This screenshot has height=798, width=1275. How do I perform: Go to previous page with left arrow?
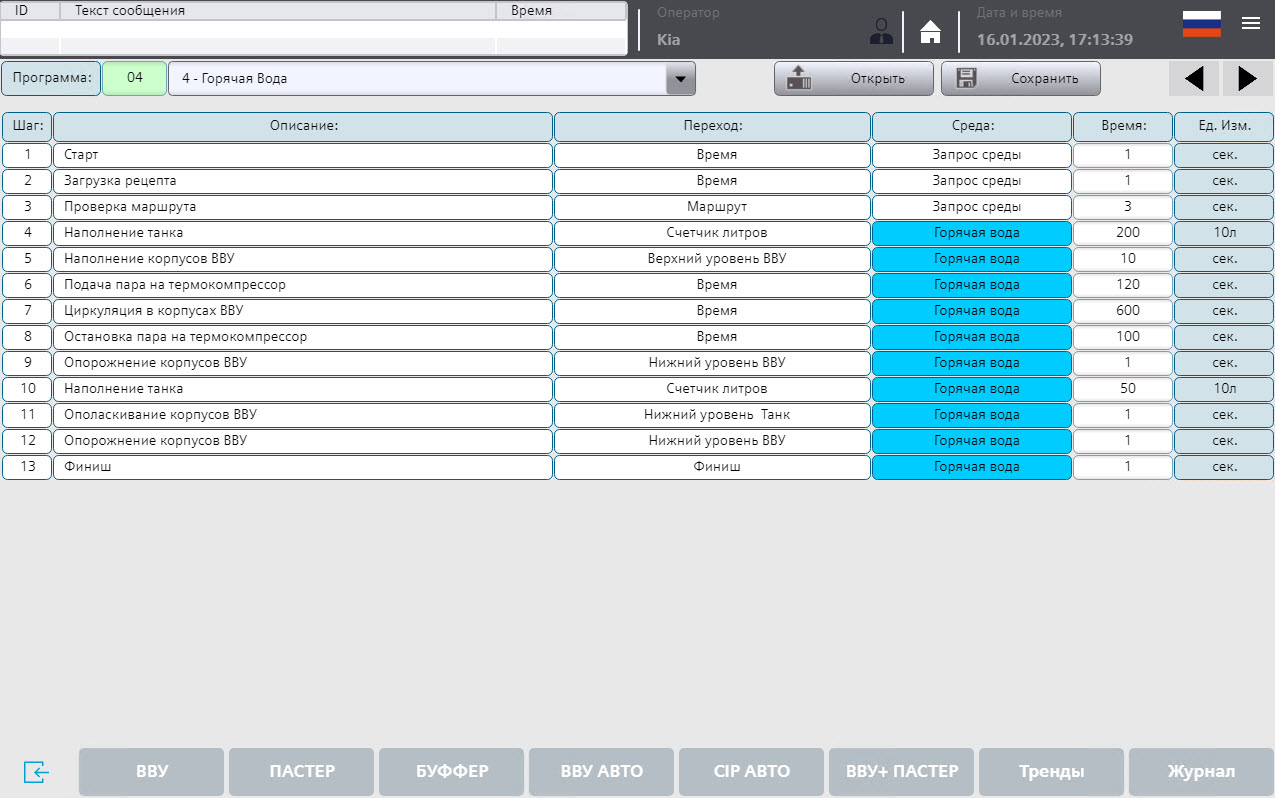(x=1193, y=78)
